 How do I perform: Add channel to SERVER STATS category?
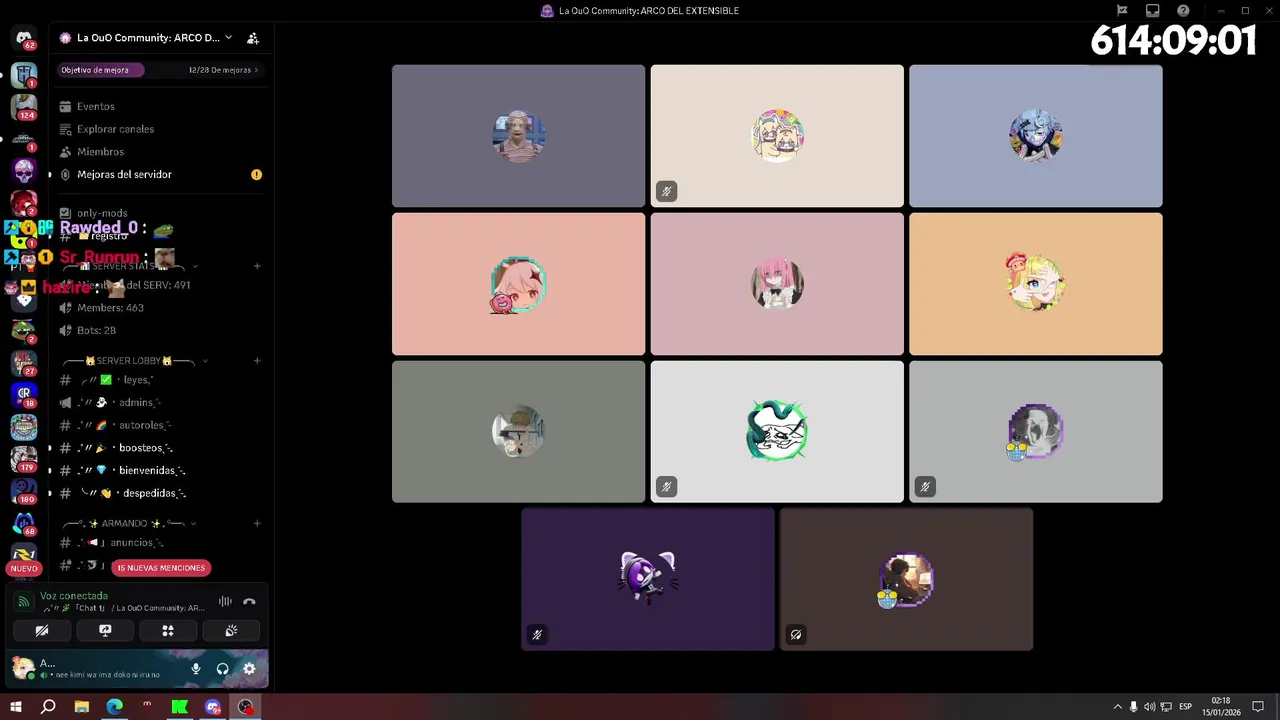point(257,266)
